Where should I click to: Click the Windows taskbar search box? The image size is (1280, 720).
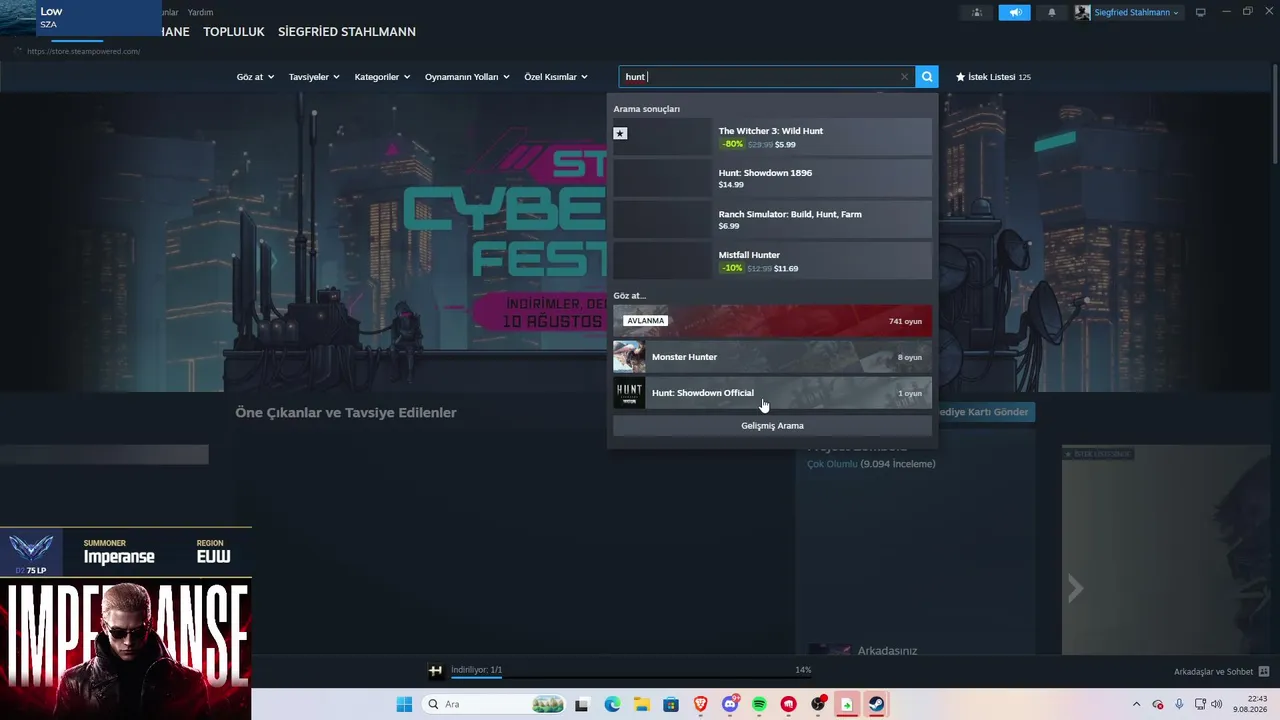pyautogui.click(x=494, y=704)
